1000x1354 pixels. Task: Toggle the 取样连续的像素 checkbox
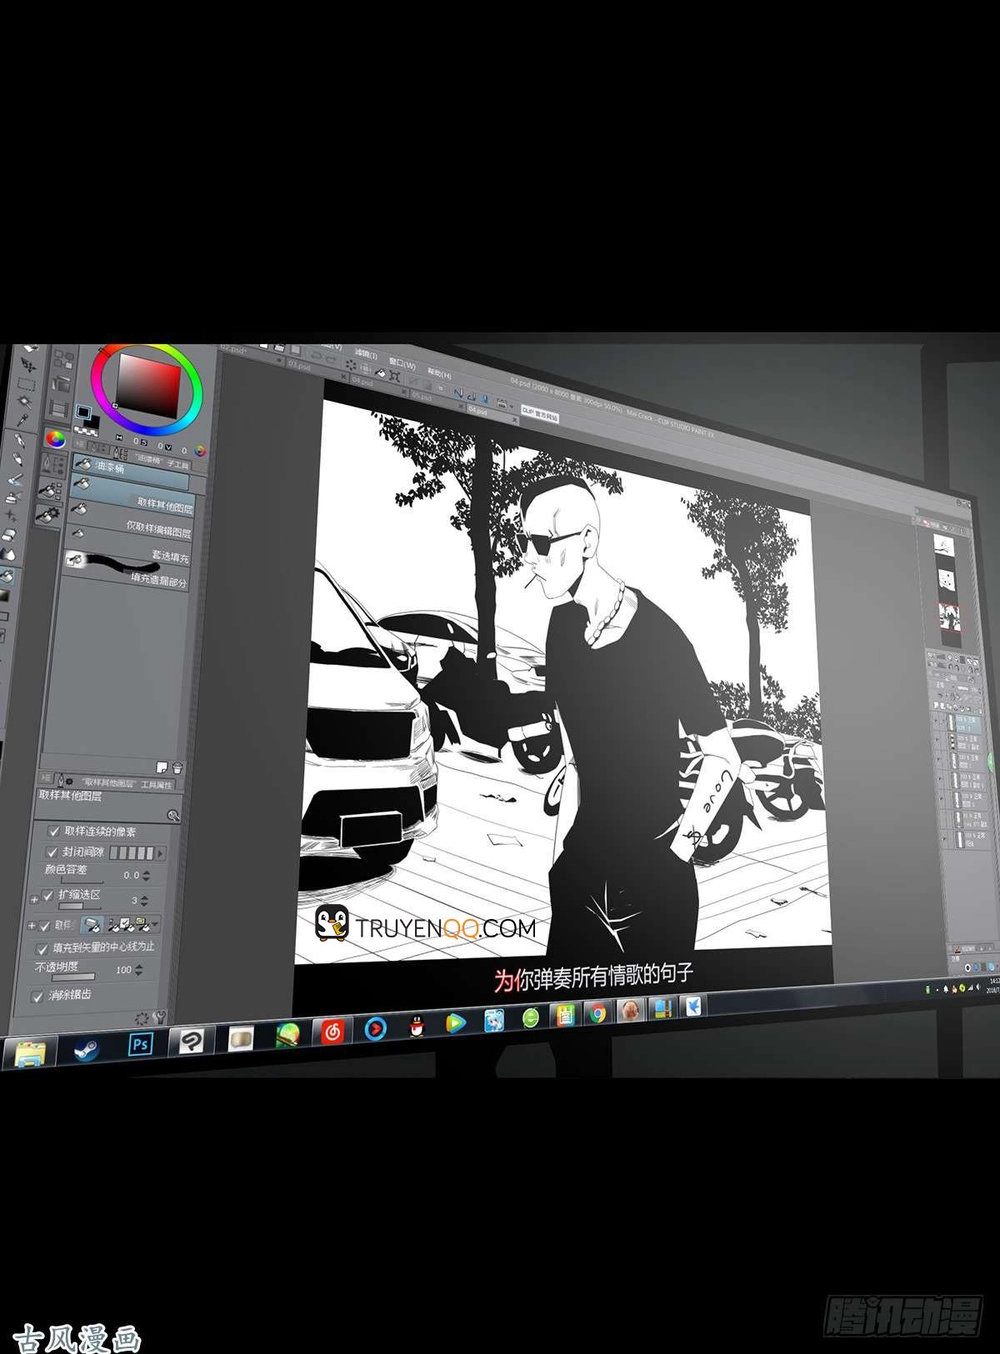[x=54, y=831]
